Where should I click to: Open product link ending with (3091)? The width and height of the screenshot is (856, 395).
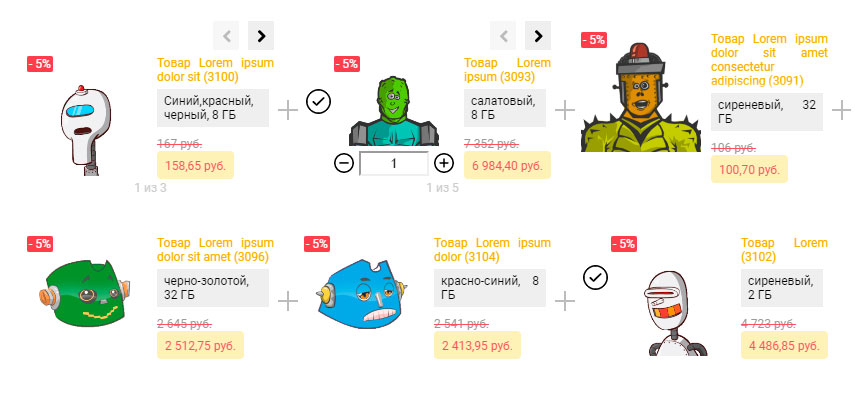point(769,60)
